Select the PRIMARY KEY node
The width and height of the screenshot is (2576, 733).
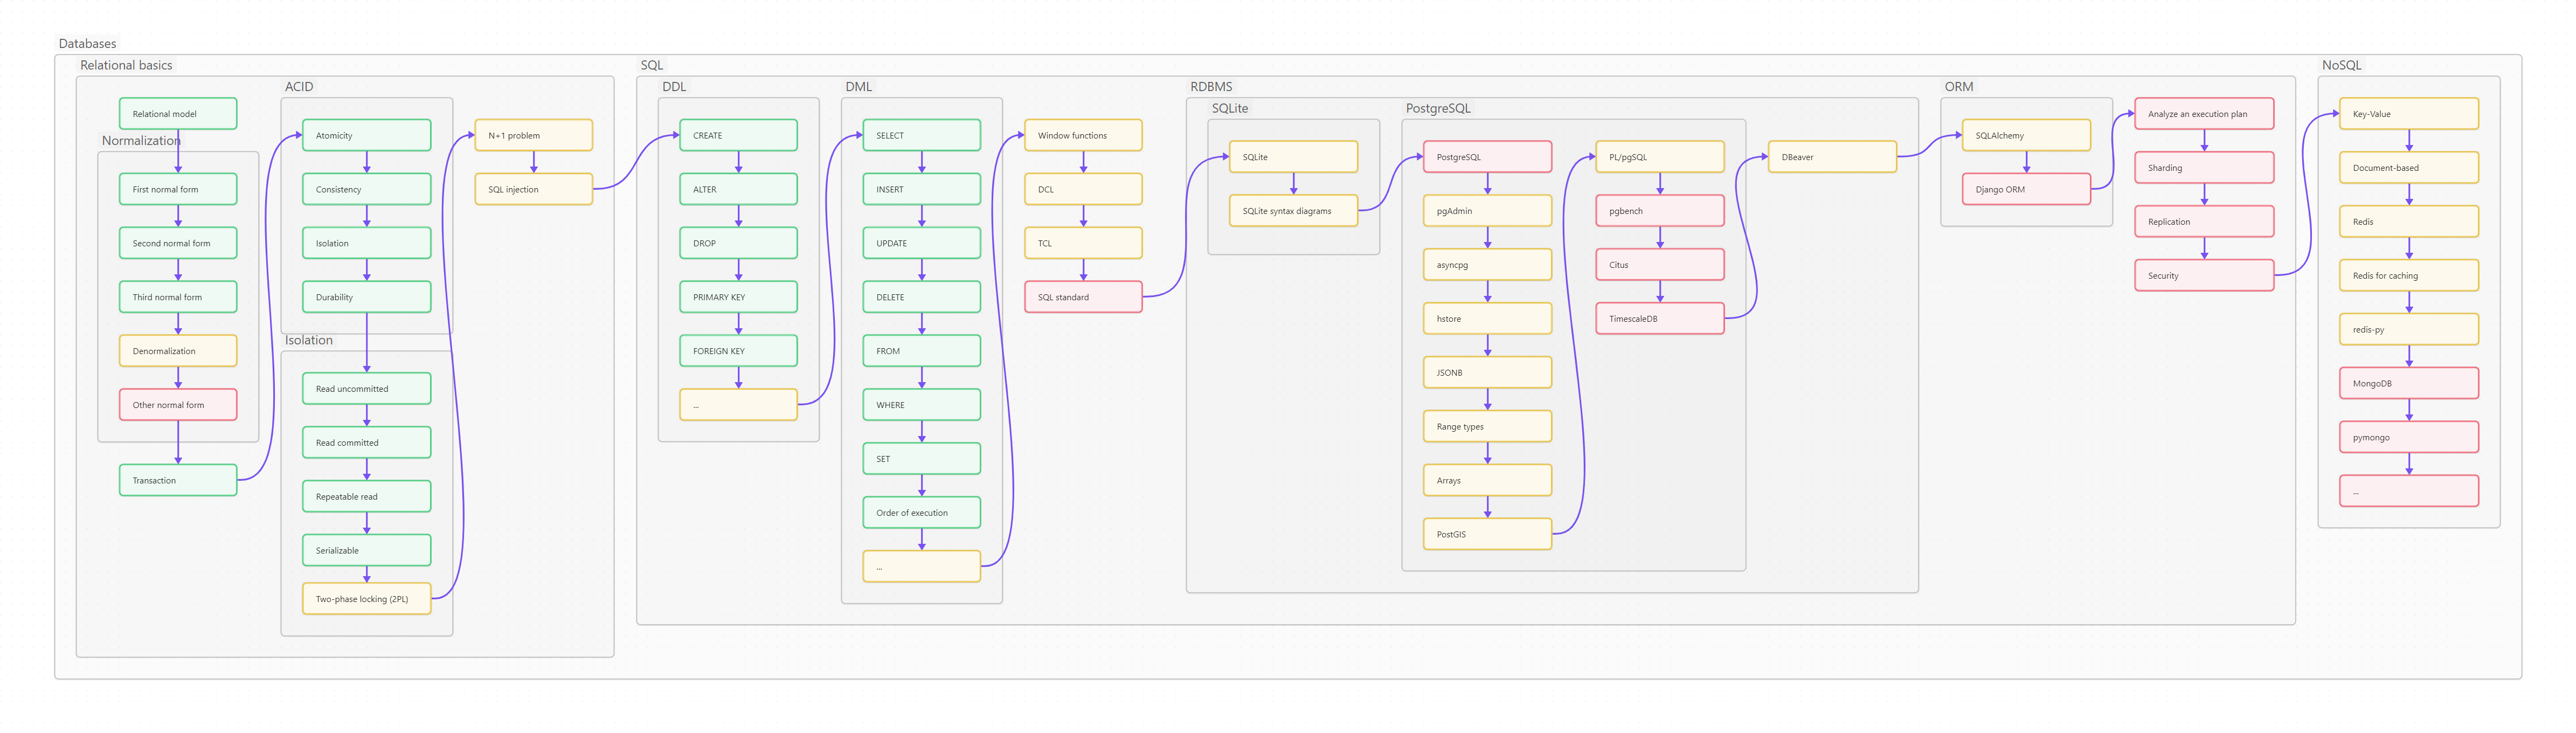738,297
